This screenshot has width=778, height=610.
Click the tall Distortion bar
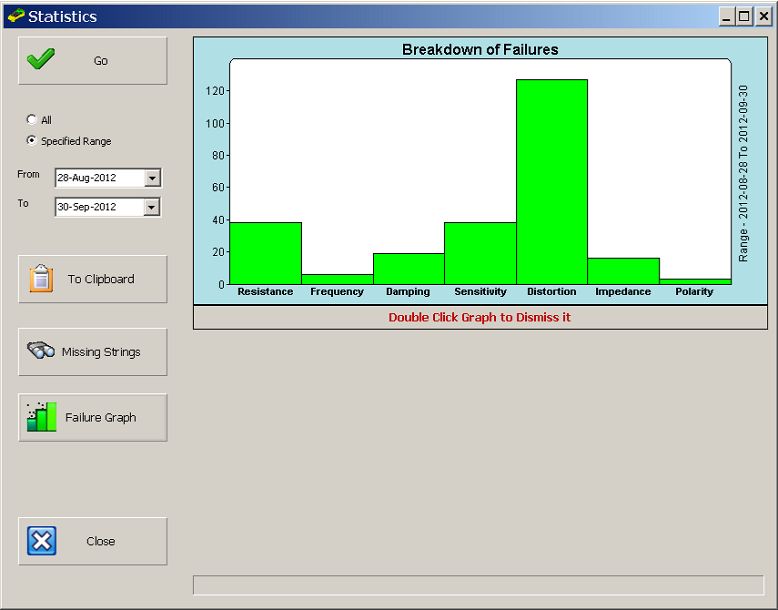(552, 182)
